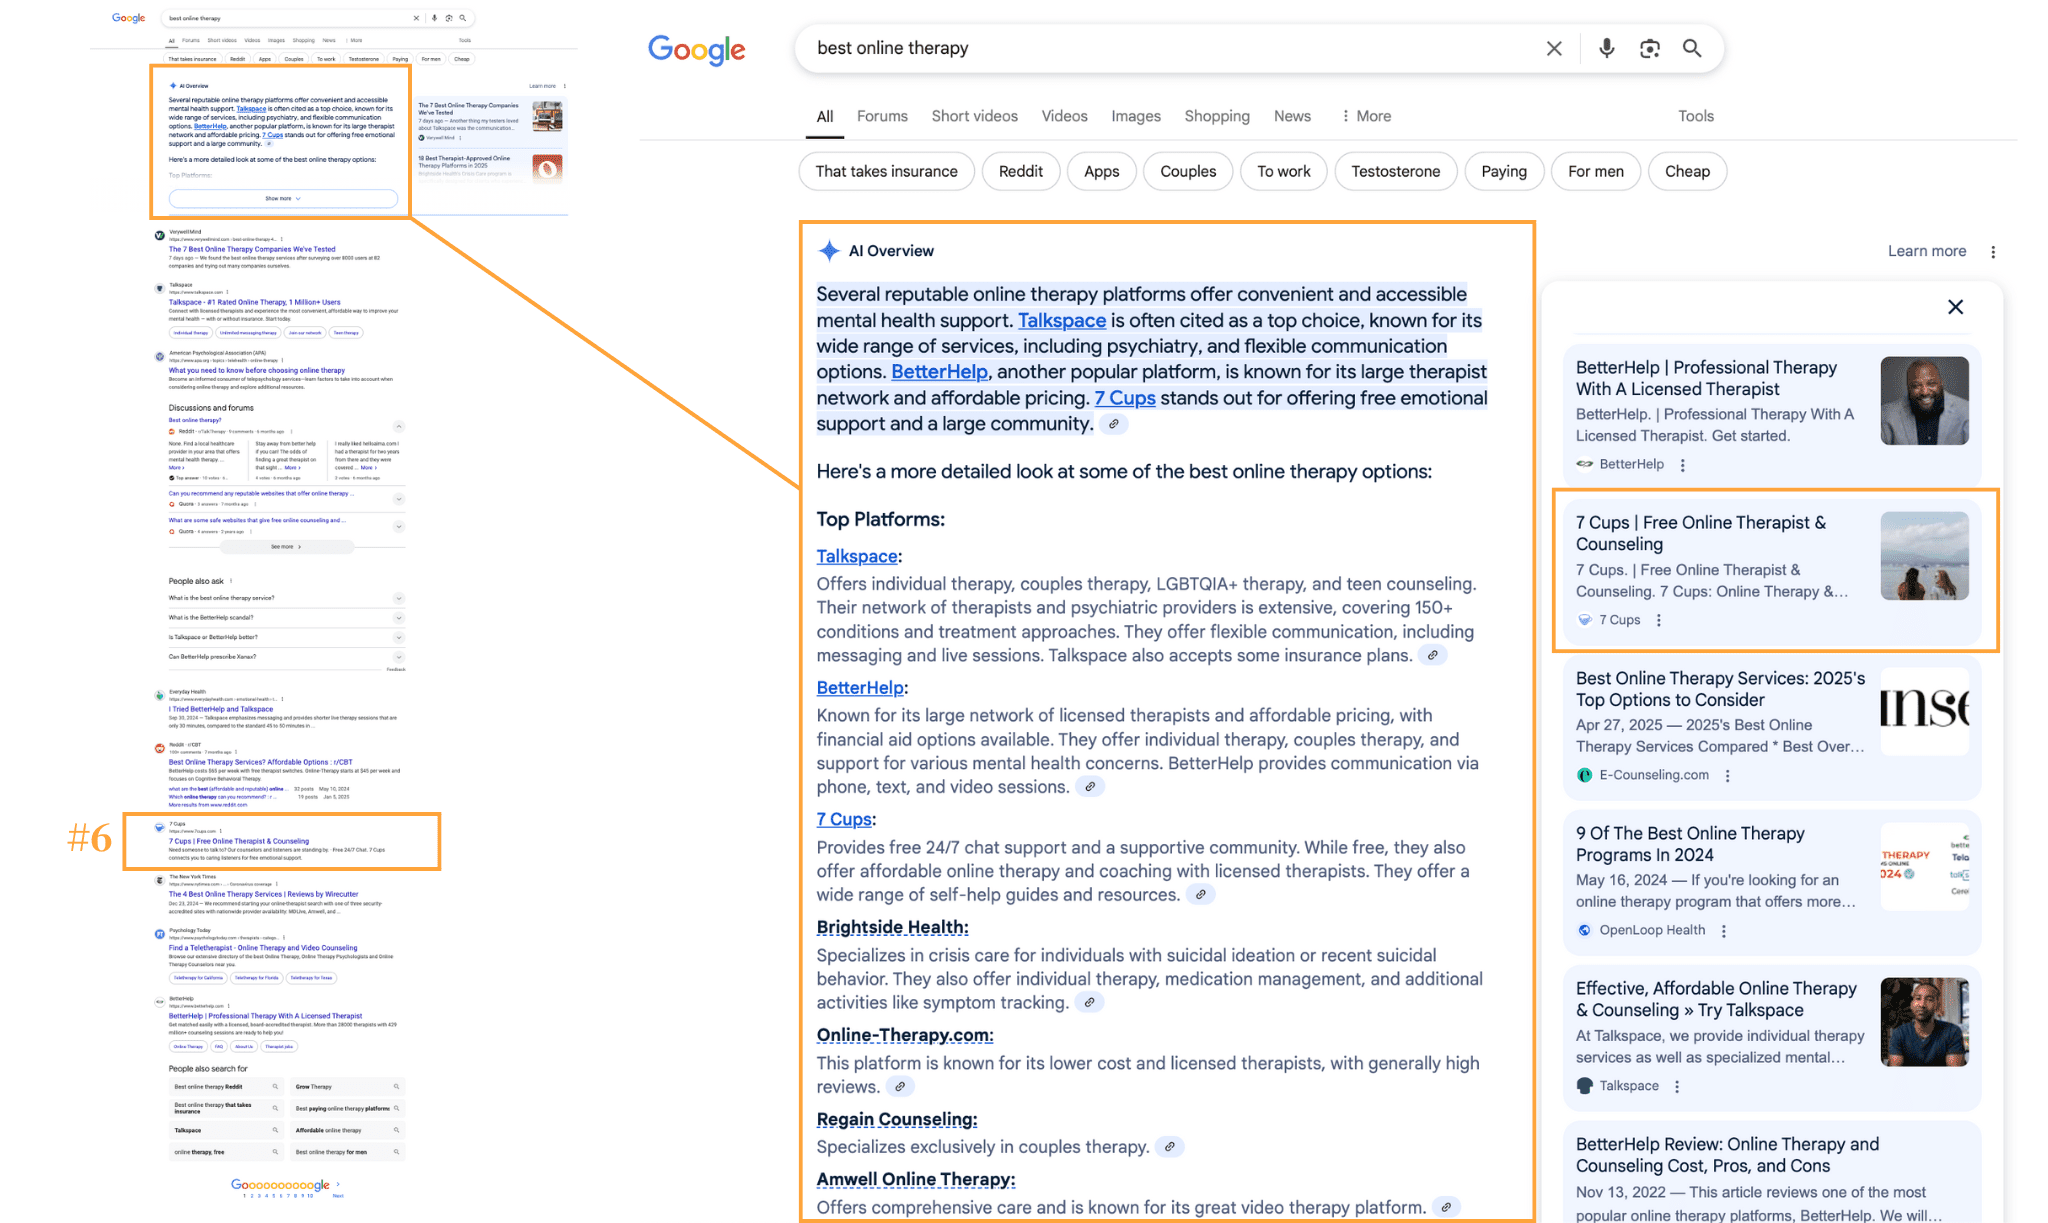Image resolution: width=2048 pixels, height=1223 pixels.
Task: Close the sources side panel
Action: [x=1955, y=307]
